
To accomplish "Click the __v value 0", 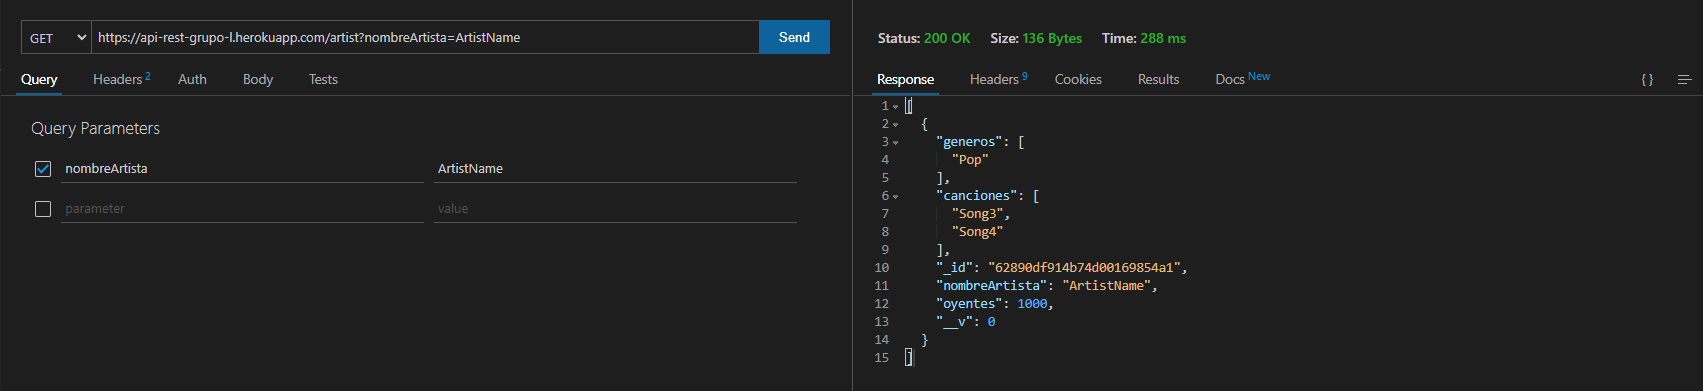I will (991, 321).
